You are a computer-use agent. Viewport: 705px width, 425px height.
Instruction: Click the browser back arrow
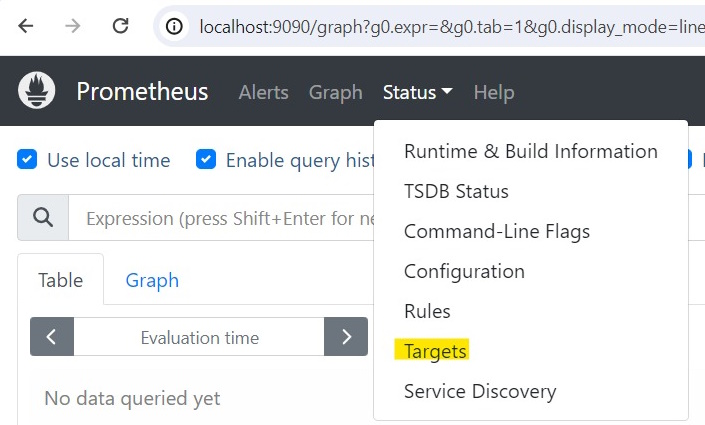point(26,26)
